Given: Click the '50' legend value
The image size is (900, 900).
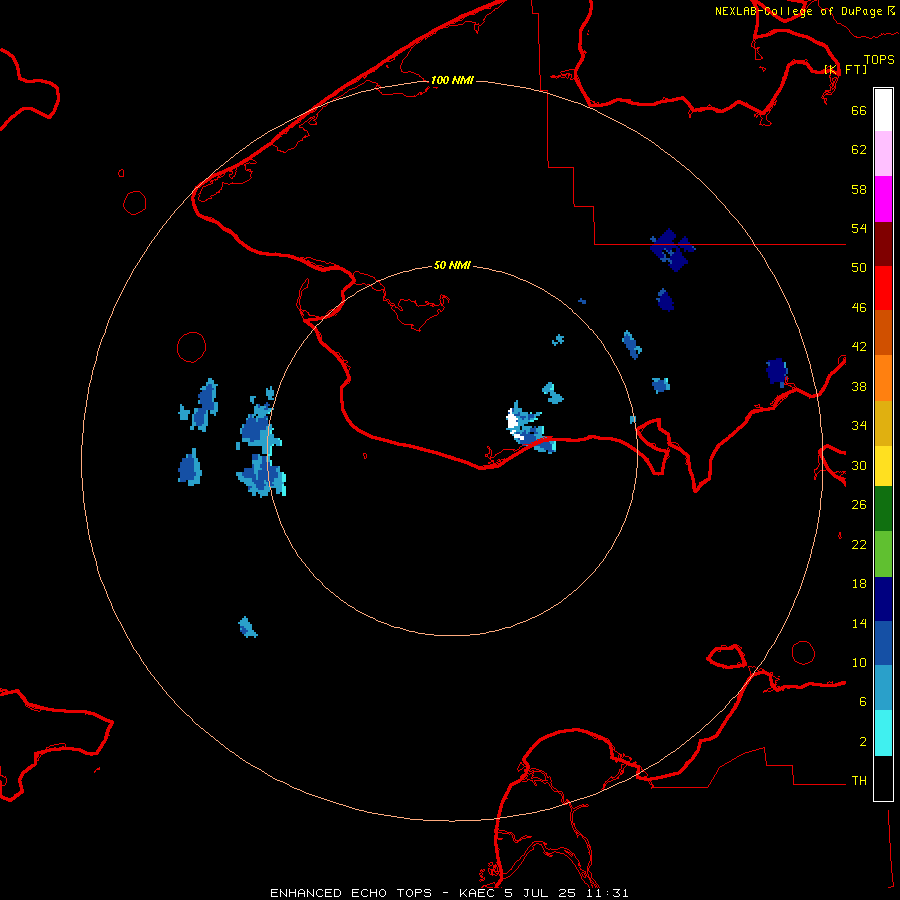Looking at the screenshot, I should pyautogui.click(x=859, y=268).
